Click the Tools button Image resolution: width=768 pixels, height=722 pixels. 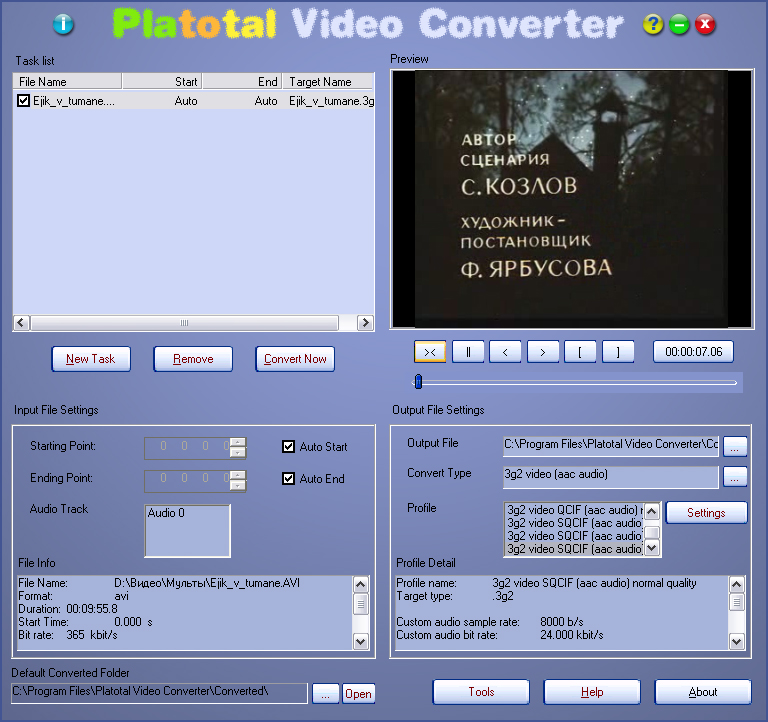(481, 692)
